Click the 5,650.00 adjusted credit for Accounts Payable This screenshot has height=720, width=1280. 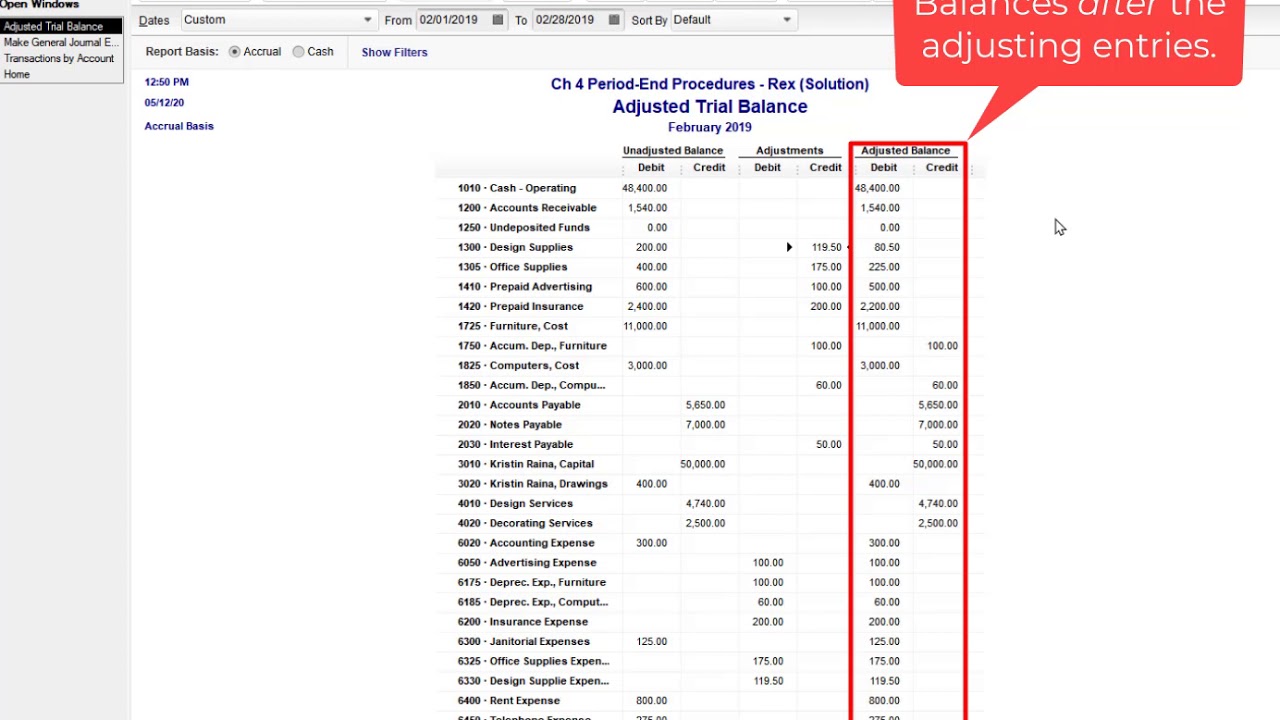[x=938, y=405]
